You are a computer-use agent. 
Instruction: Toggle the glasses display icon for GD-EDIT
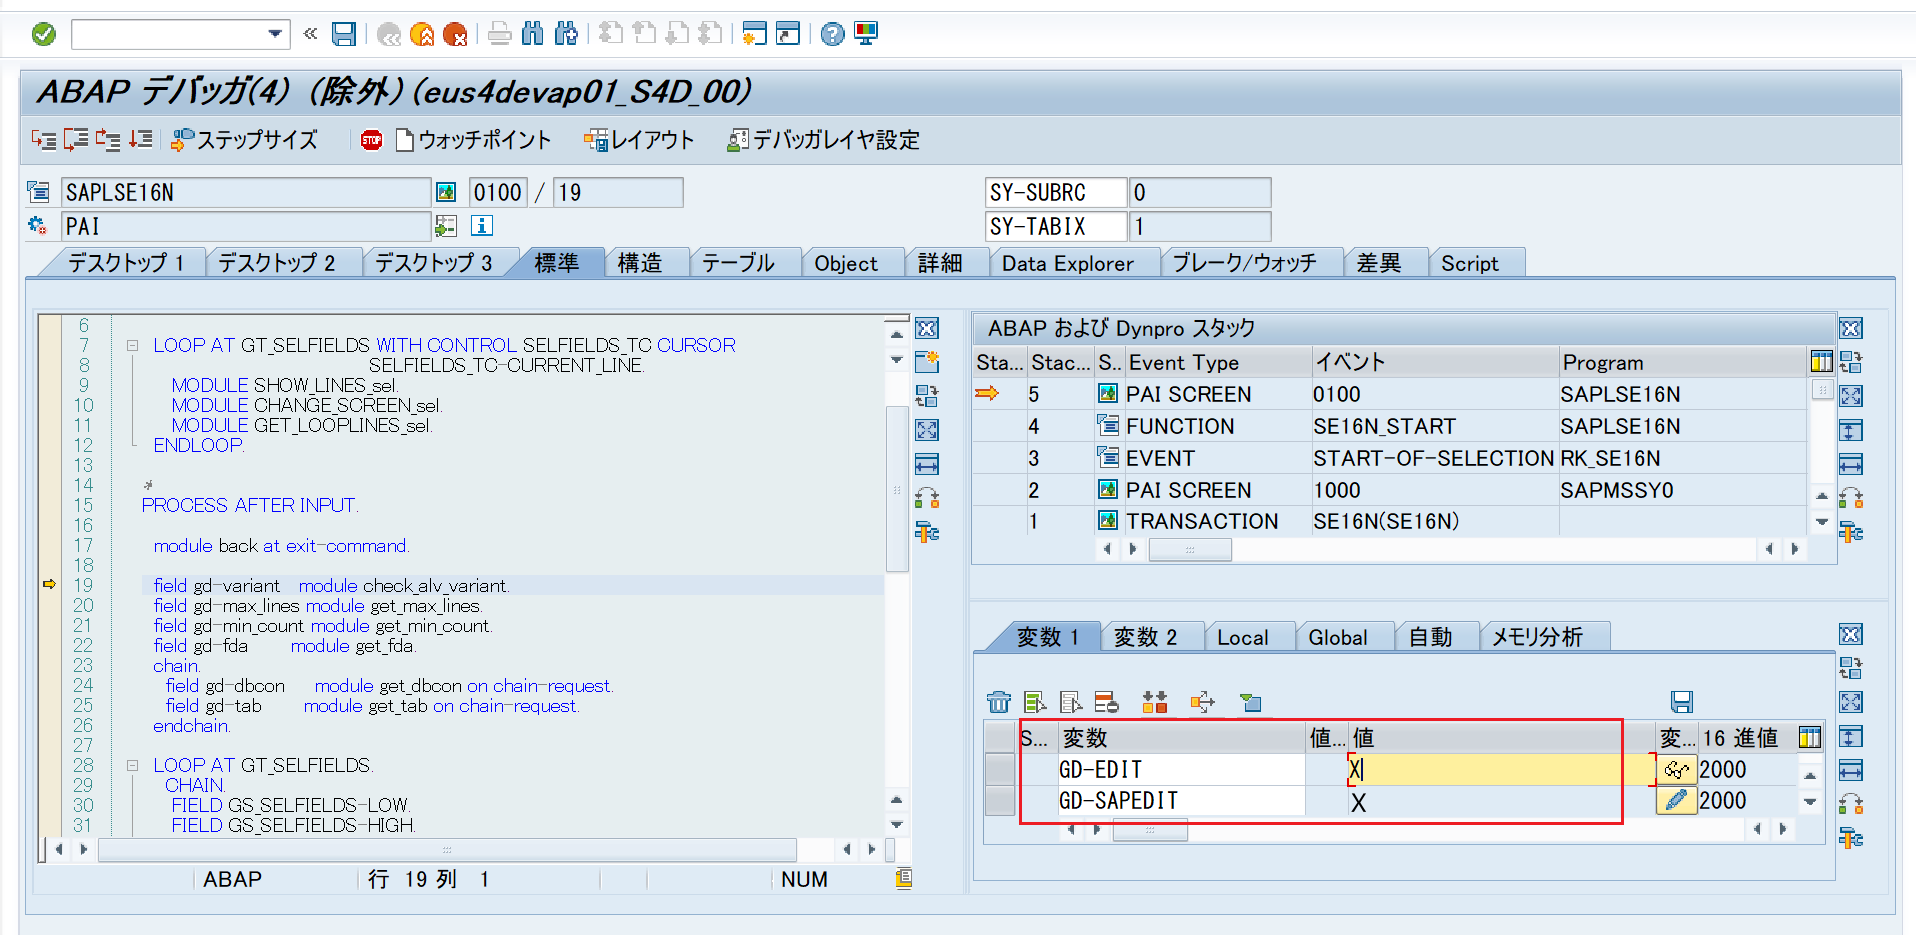[1677, 770]
